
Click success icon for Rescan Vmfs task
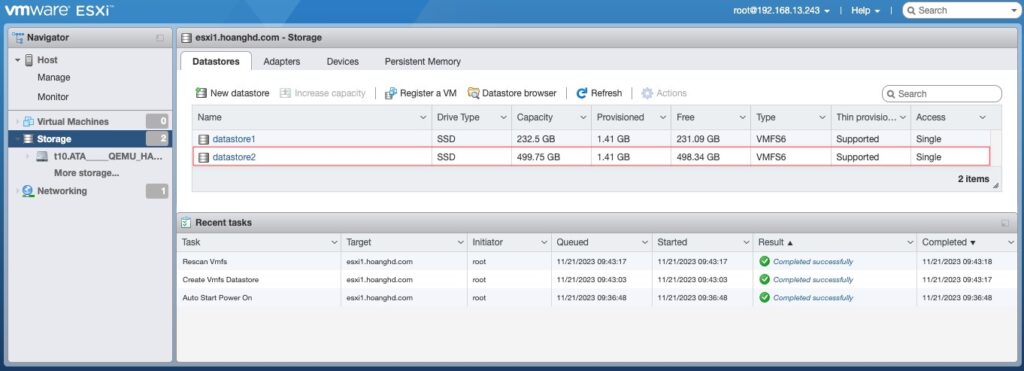point(764,261)
